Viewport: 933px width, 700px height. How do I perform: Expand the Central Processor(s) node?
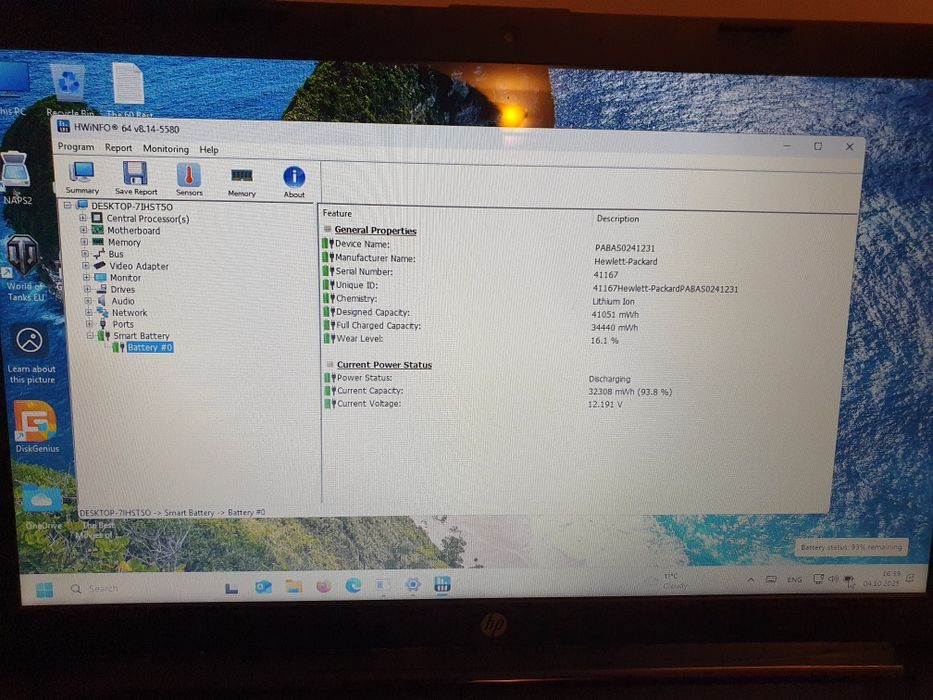(x=83, y=218)
